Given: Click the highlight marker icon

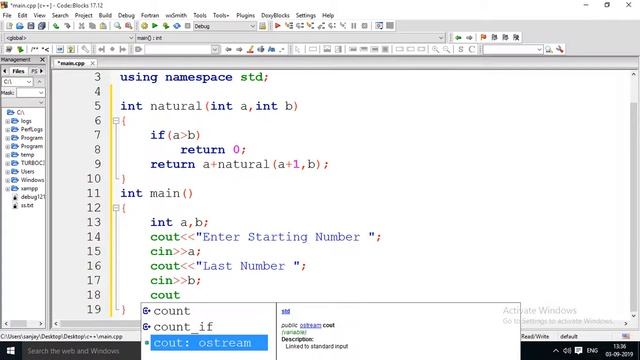Looking at the screenshot, I should 250,49.
